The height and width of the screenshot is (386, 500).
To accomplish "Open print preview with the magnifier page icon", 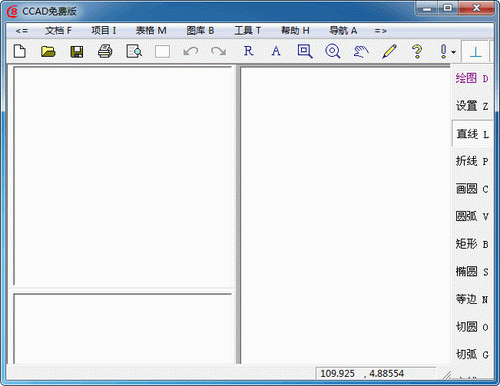I will pos(134,51).
